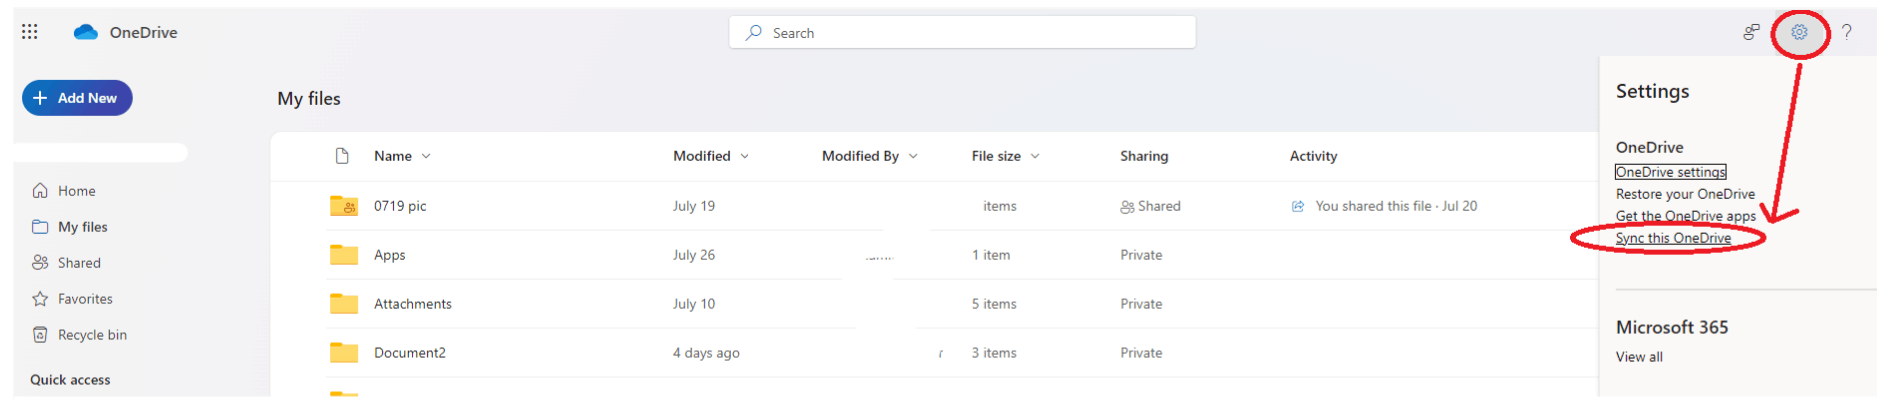The image size is (1877, 400).
Task: Expand the Modified By column dropdown
Action: tap(913, 156)
